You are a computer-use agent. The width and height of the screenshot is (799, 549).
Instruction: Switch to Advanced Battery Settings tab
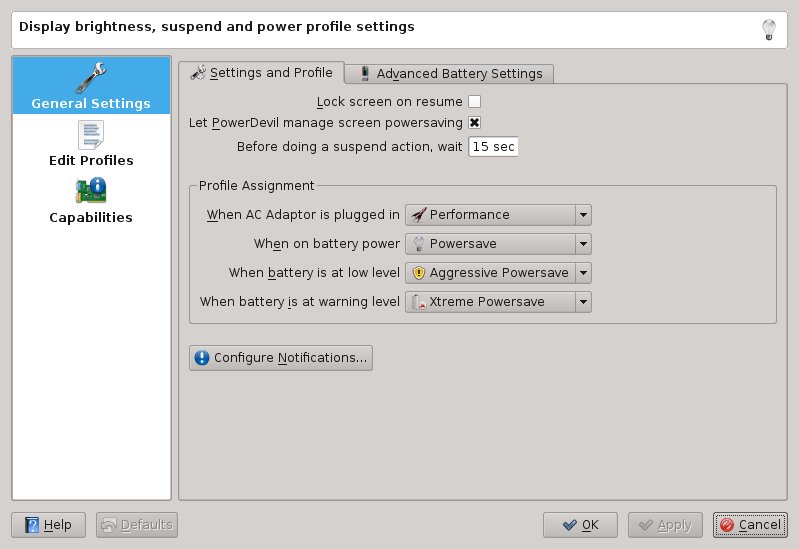tap(449, 73)
